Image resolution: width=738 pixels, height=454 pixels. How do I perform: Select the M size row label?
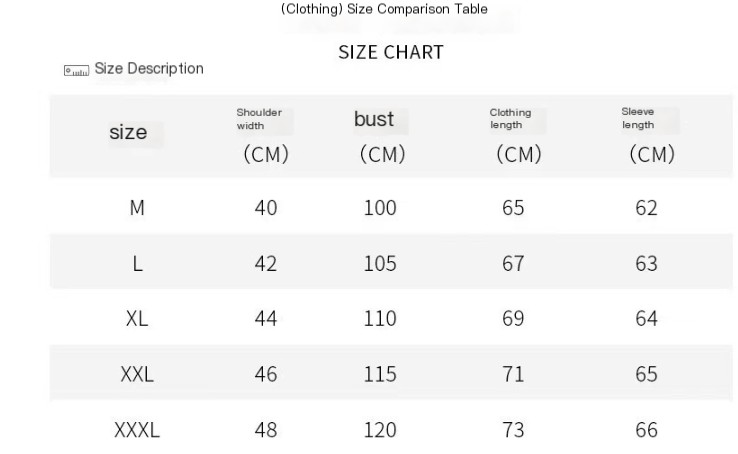tap(137, 208)
